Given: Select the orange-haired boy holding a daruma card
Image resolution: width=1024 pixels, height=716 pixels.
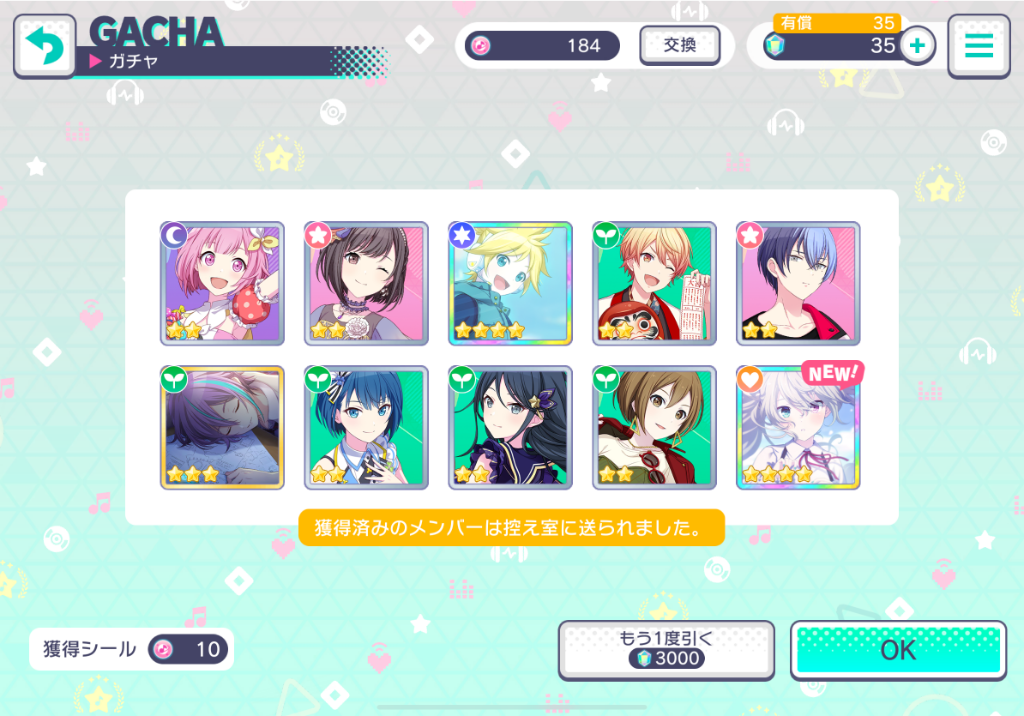Looking at the screenshot, I should click(x=654, y=283).
